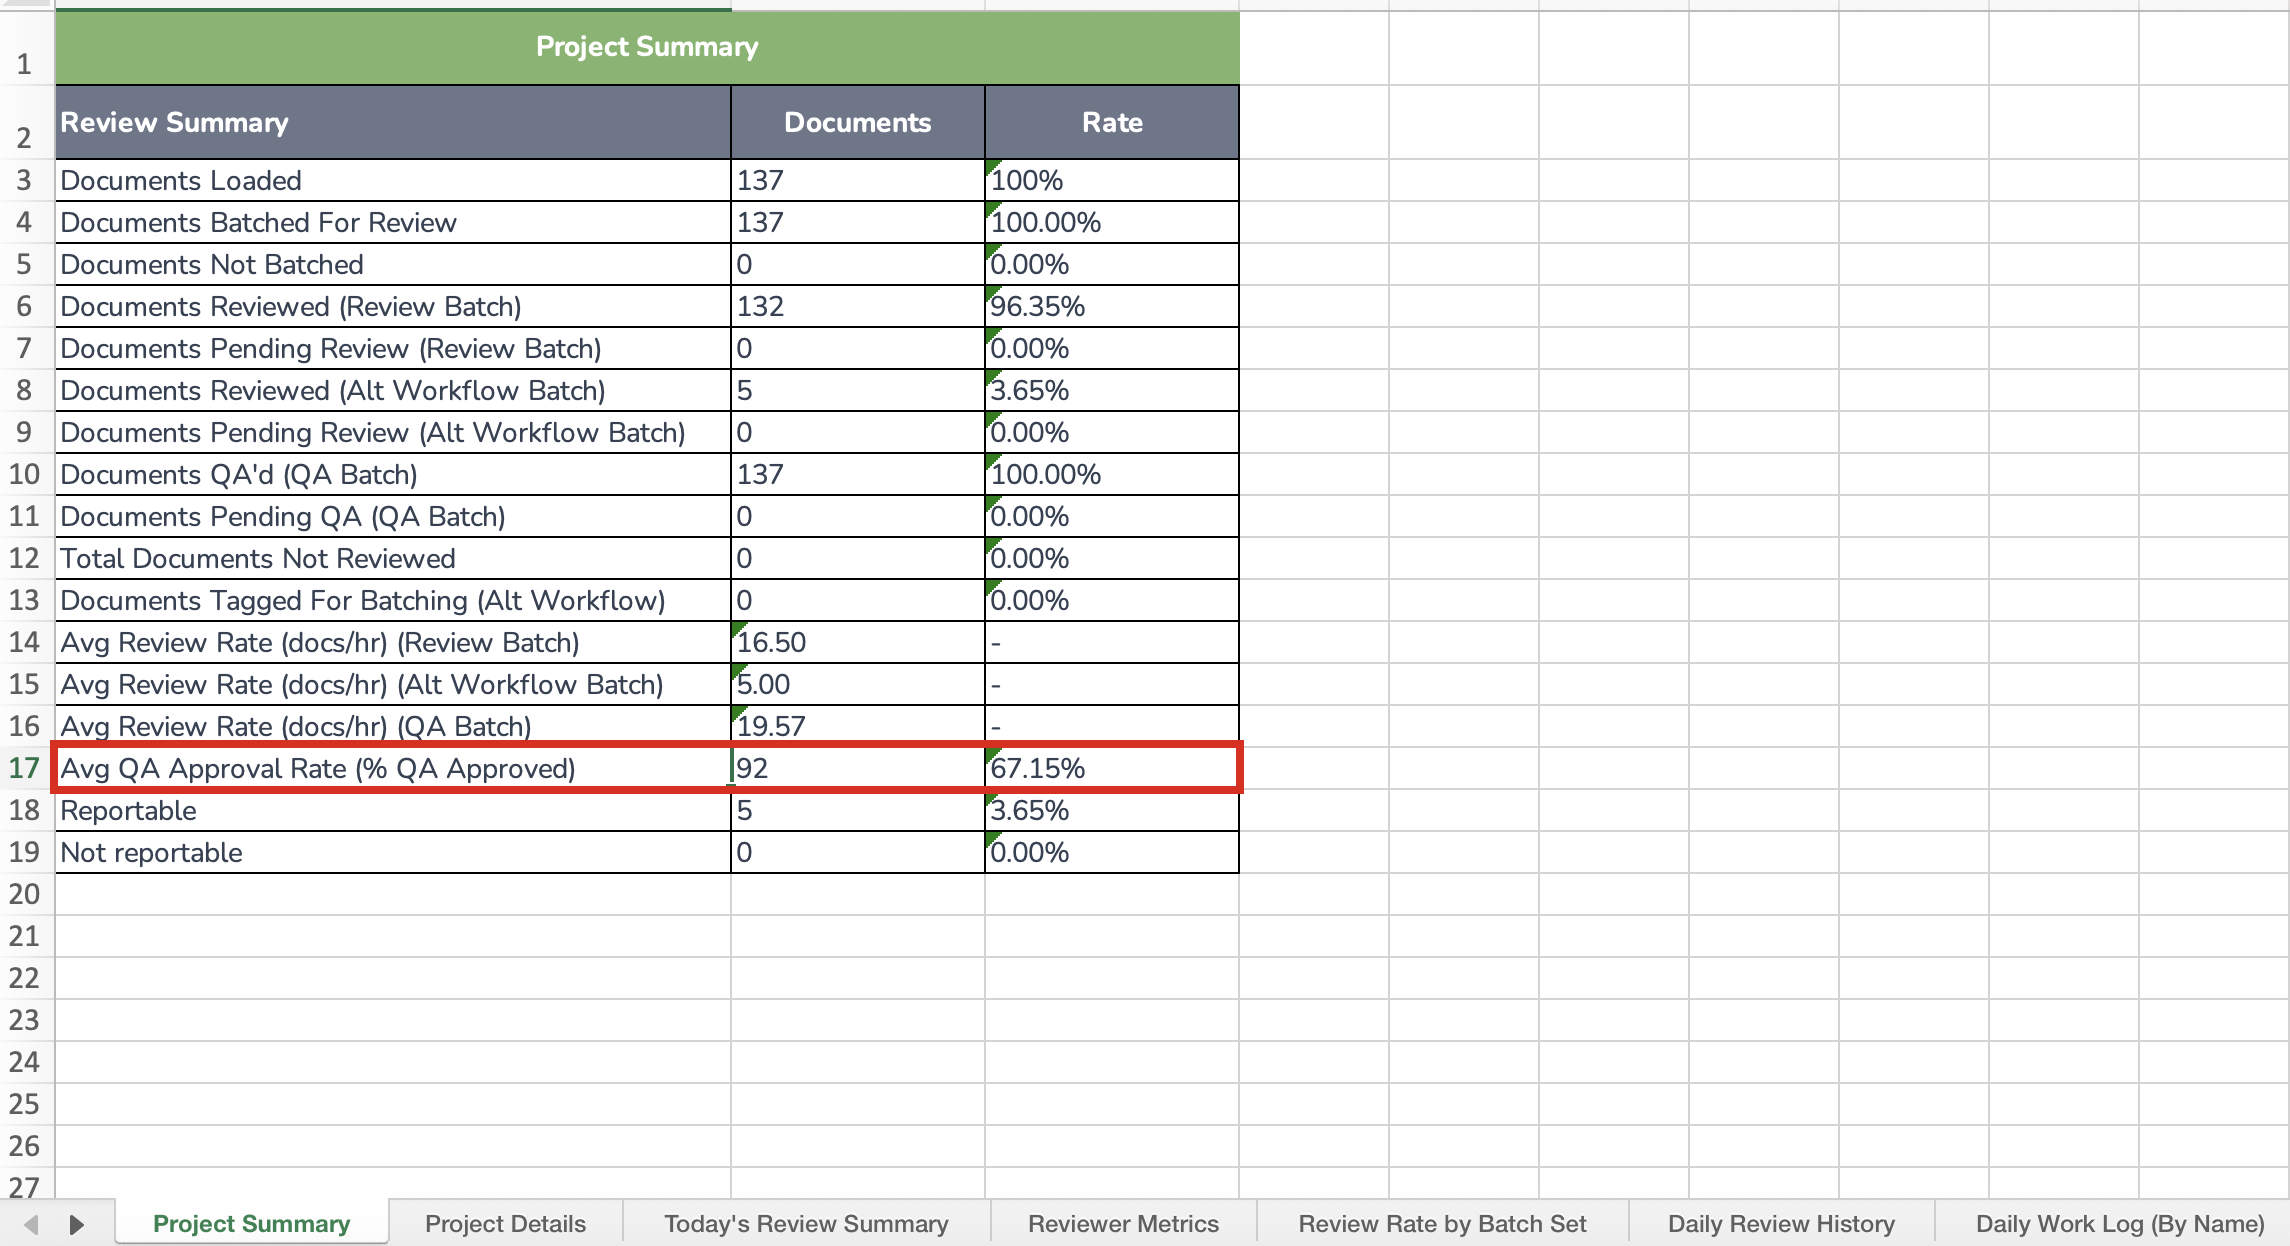Select row 3 header
Image resolution: width=2290 pixels, height=1246 pixels.
point(24,181)
